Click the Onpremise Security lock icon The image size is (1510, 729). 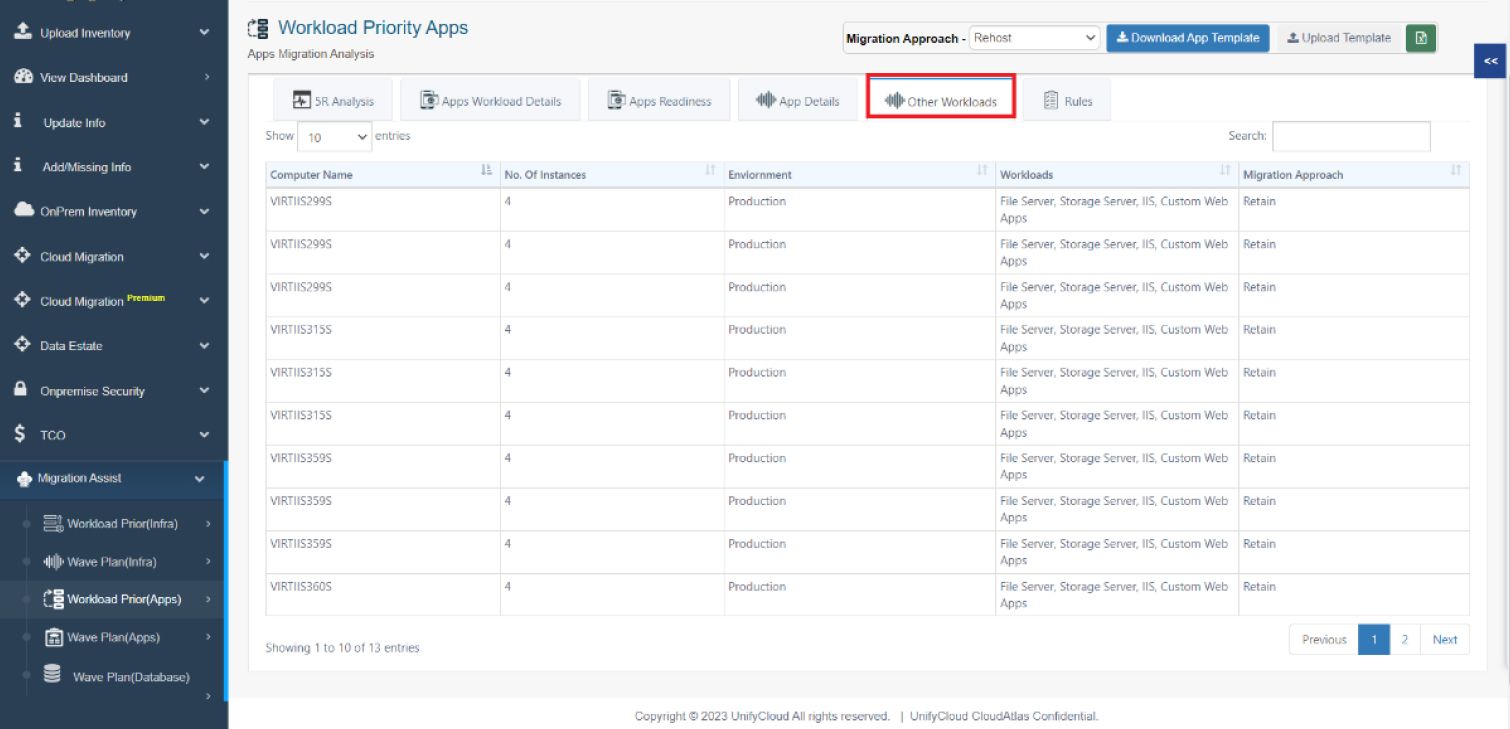[20, 390]
